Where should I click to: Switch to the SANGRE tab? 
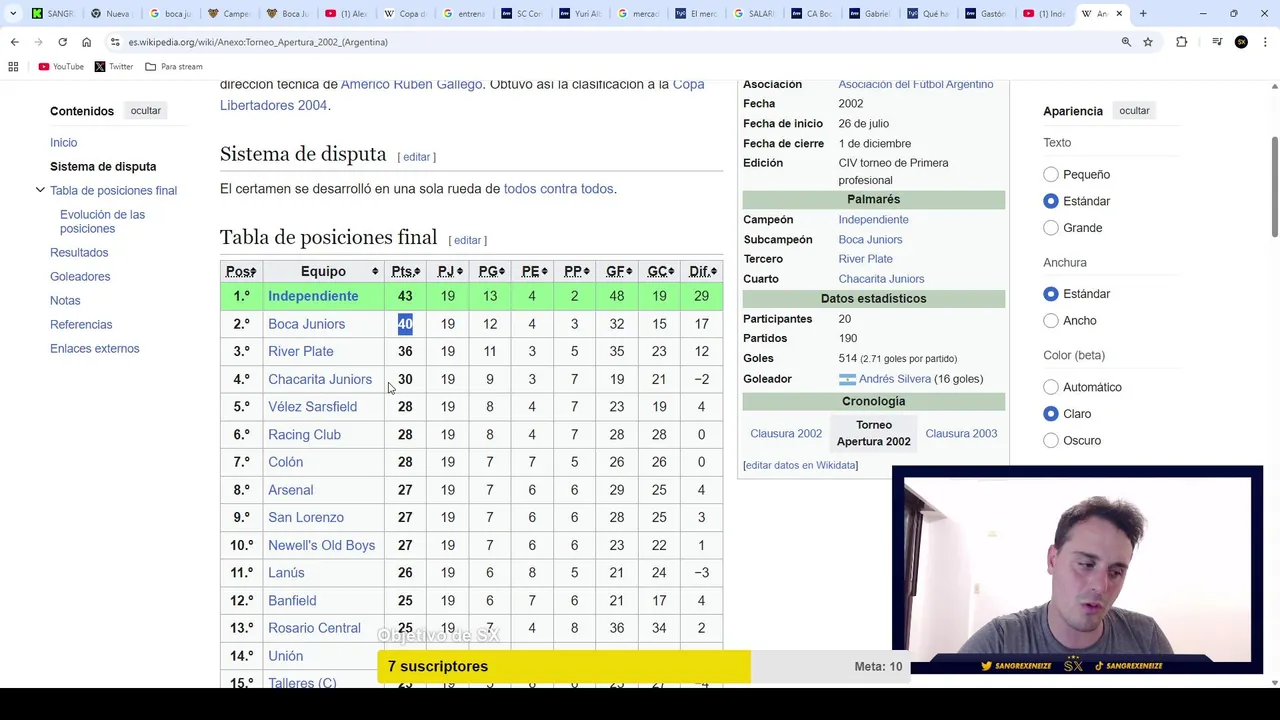coord(53,14)
